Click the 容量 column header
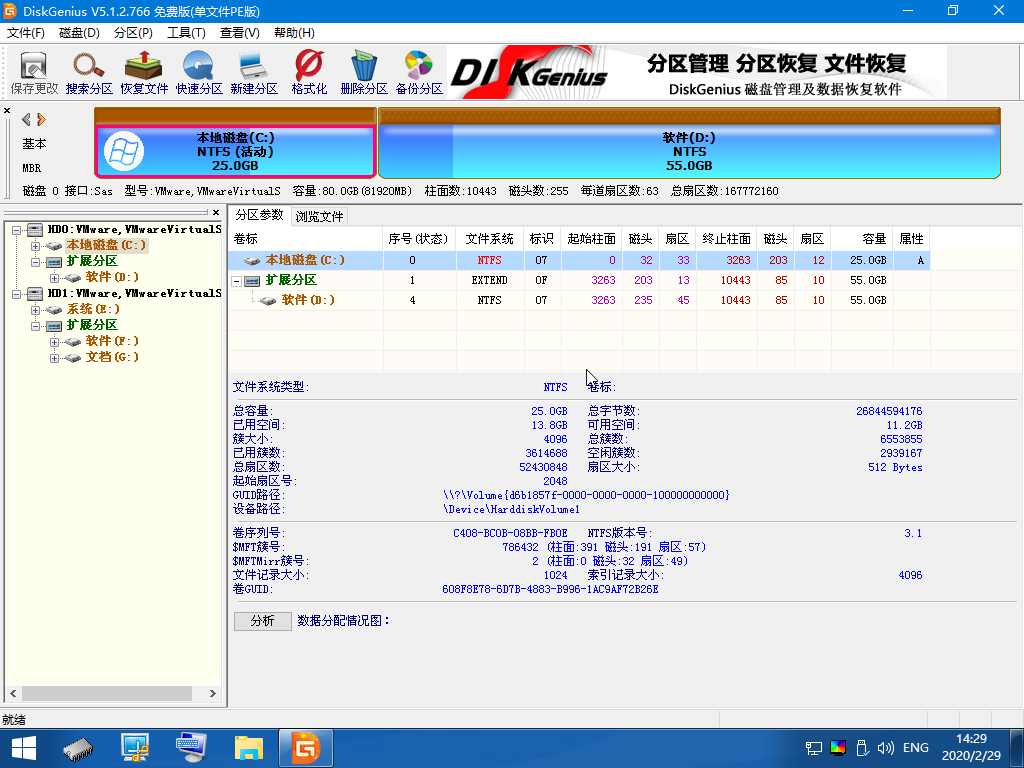1024x768 pixels. point(861,239)
